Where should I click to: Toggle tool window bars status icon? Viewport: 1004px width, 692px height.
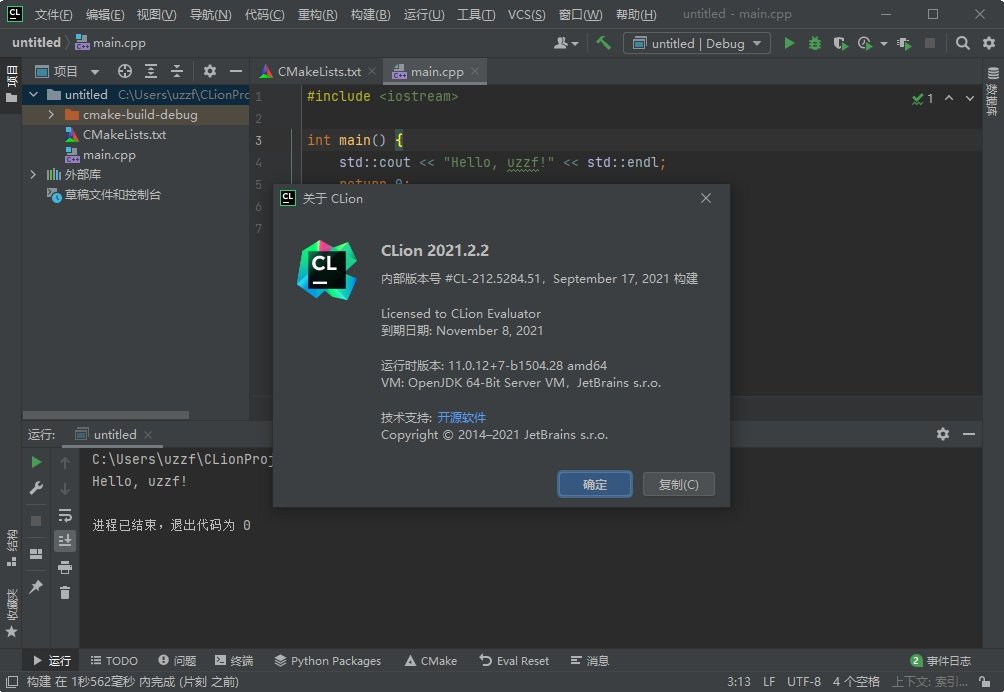click(x=12, y=682)
